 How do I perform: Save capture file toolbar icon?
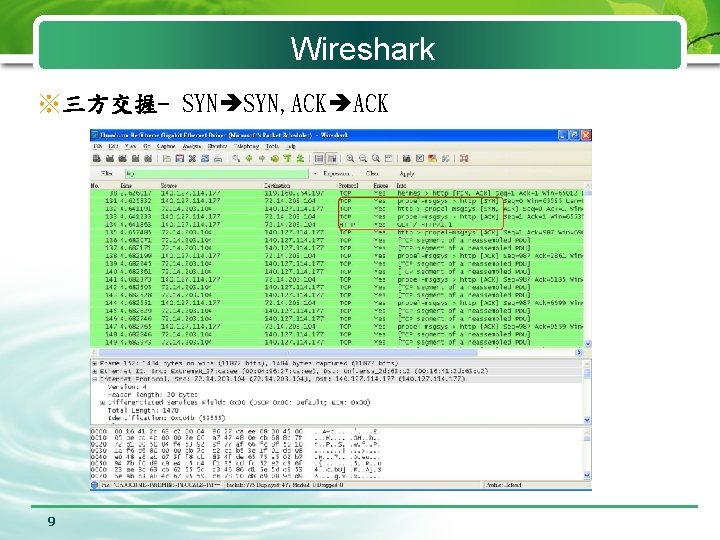pyautogui.click(x=180, y=158)
